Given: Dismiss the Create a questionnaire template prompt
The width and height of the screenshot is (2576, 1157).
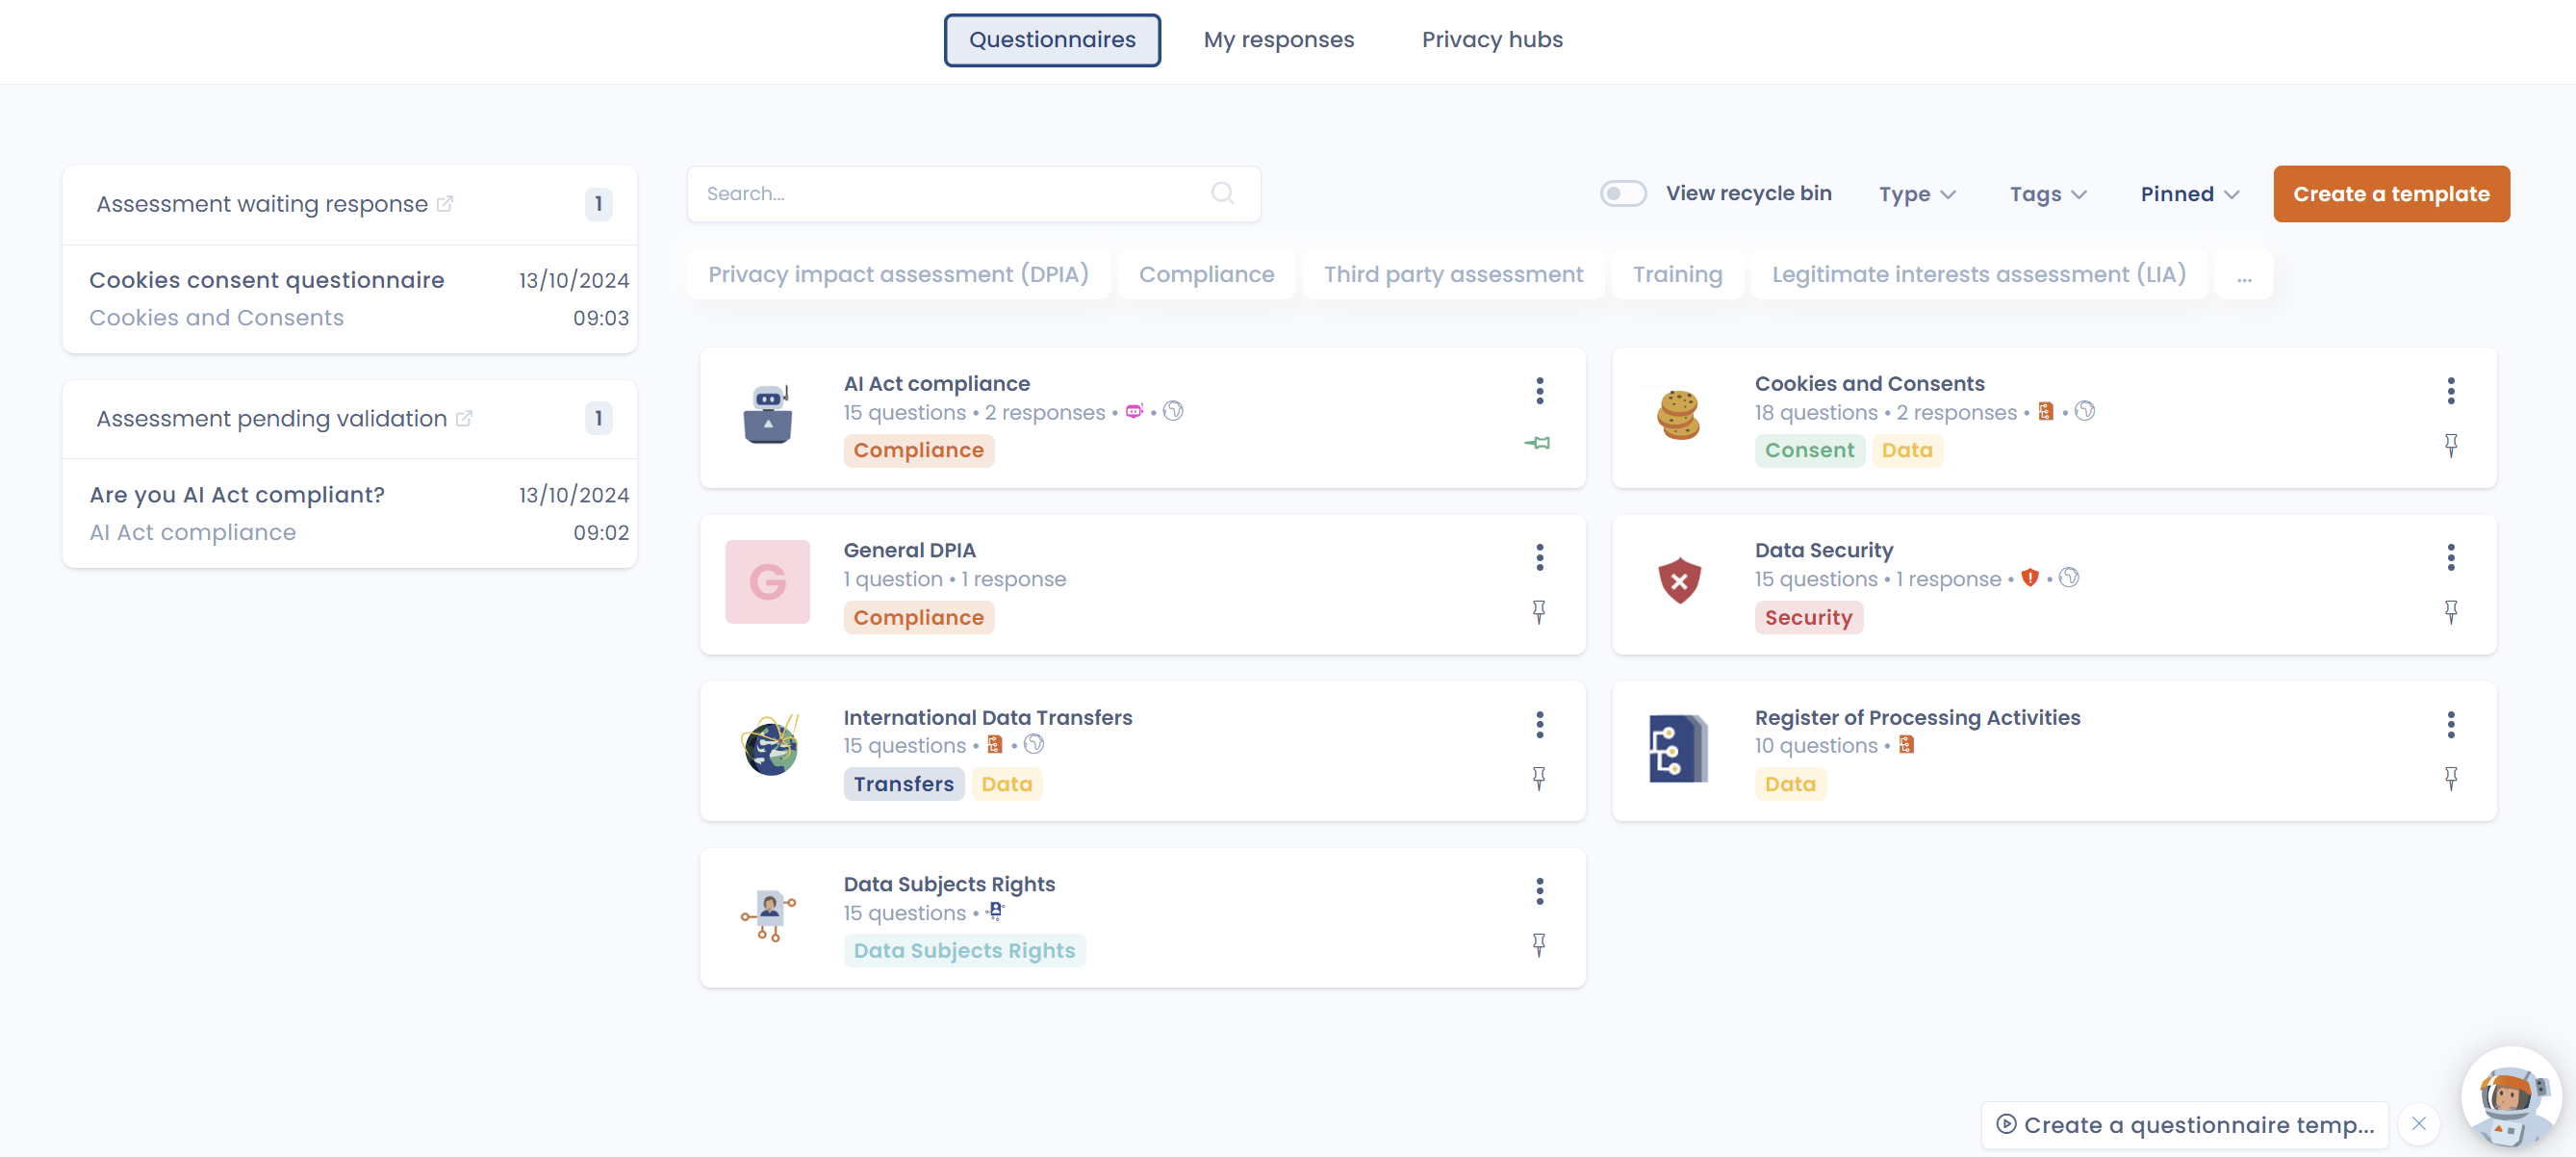Looking at the screenshot, I should click(x=2419, y=1123).
